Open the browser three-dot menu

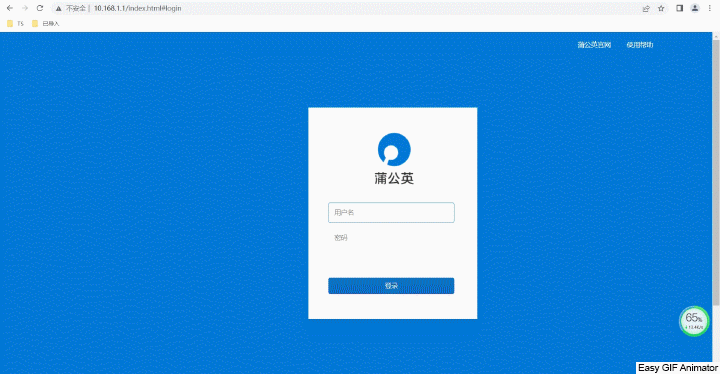click(x=709, y=8)
